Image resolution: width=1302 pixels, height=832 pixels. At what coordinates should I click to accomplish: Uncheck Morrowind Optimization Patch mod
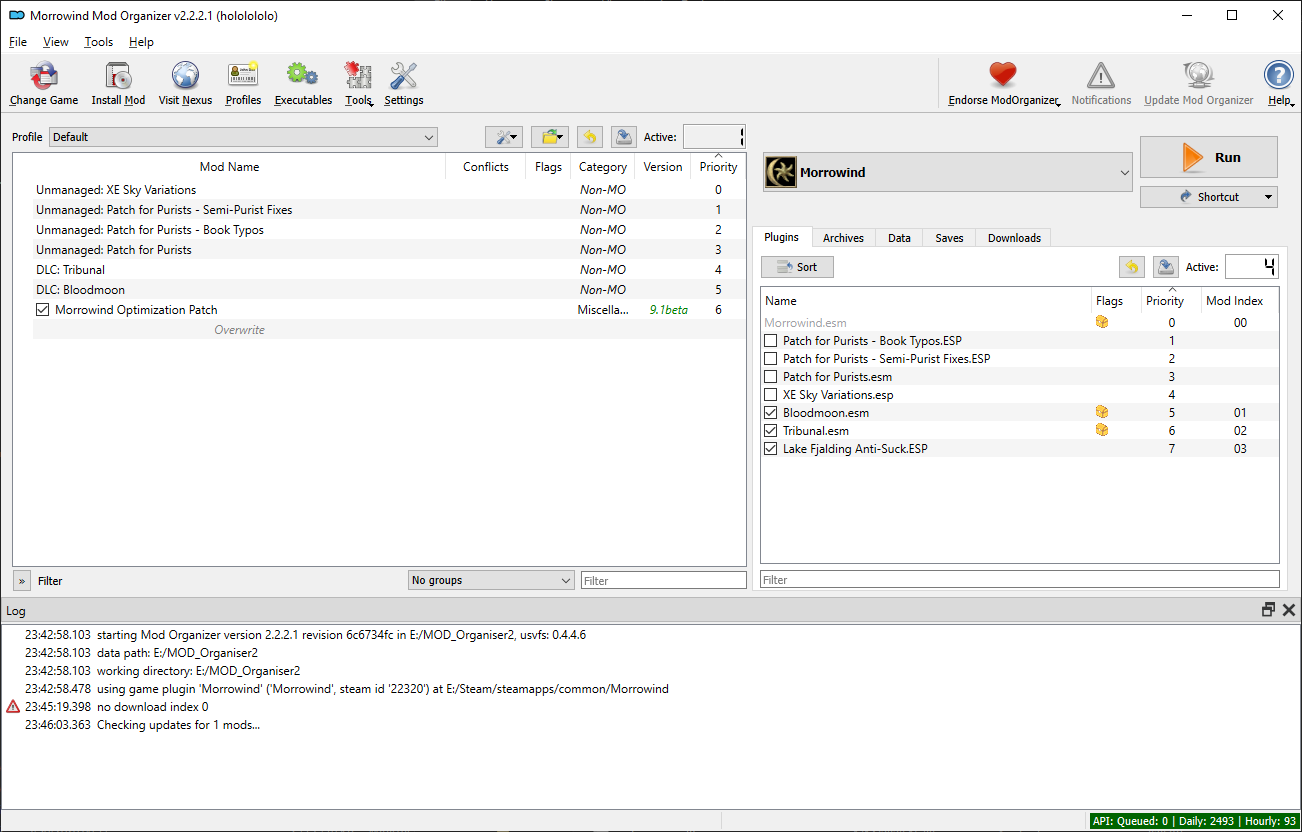pos(42,310)
